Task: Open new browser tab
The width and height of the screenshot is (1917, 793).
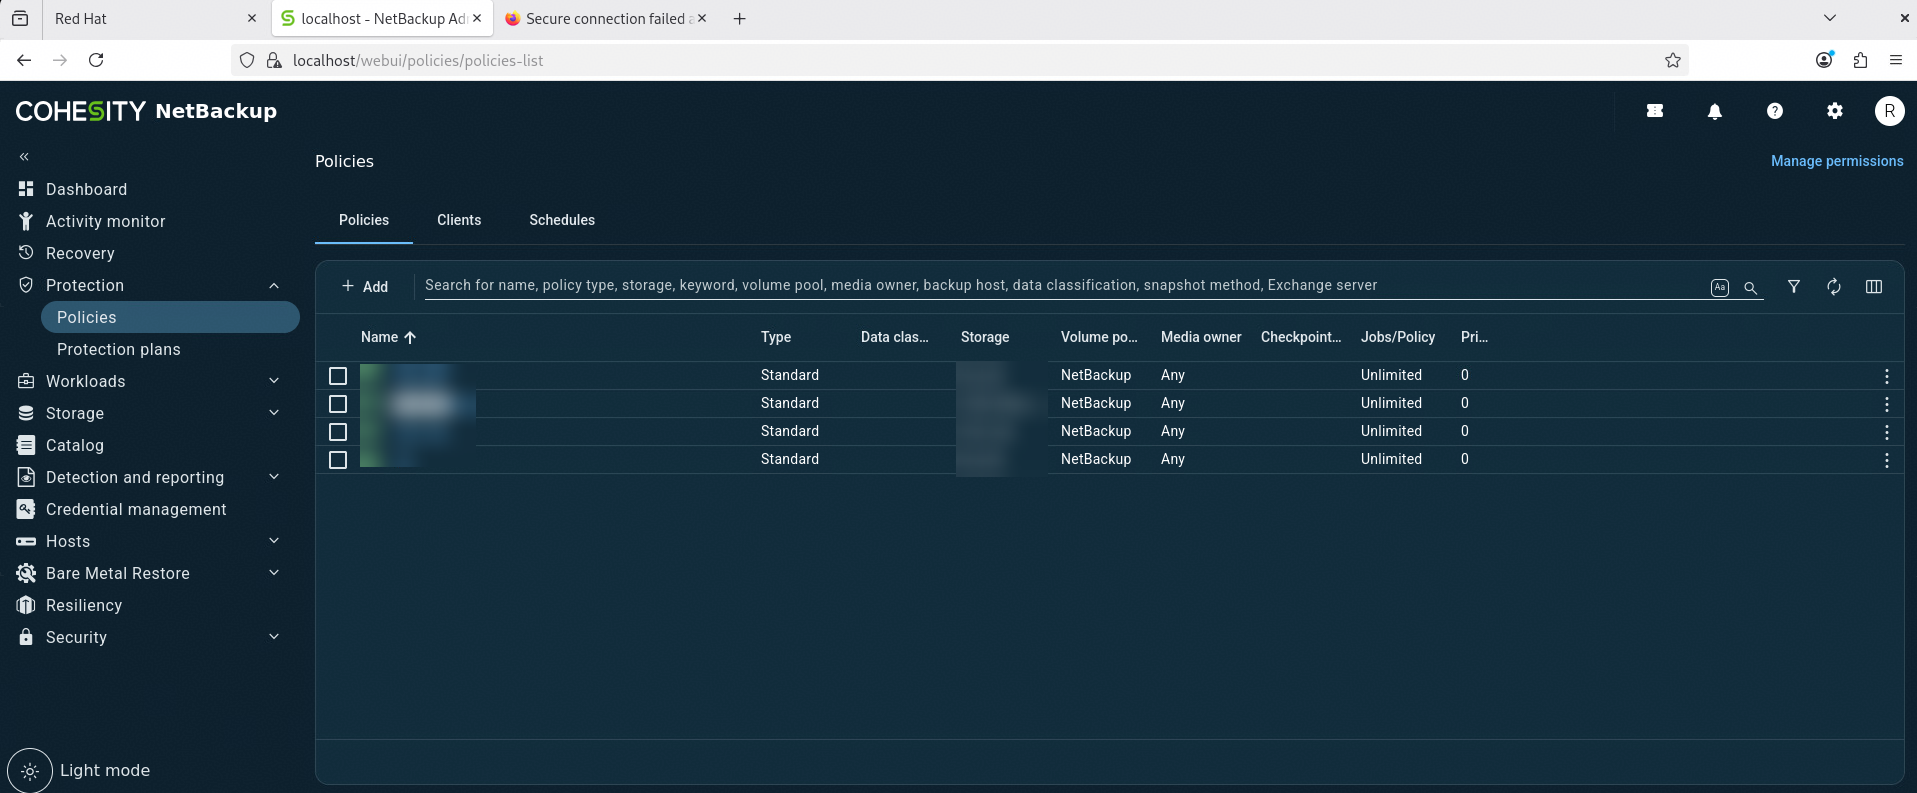Action: pos(739,18)
